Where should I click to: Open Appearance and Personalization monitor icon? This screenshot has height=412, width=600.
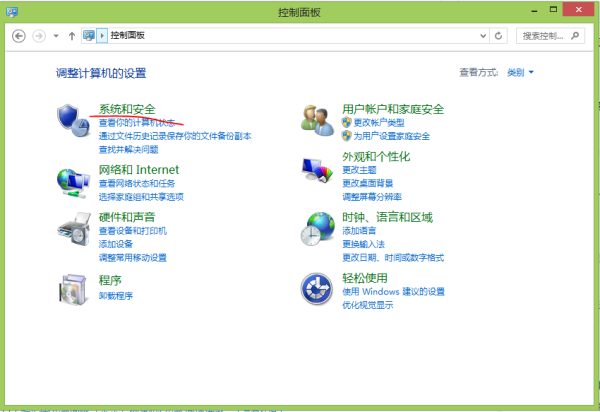317,170
